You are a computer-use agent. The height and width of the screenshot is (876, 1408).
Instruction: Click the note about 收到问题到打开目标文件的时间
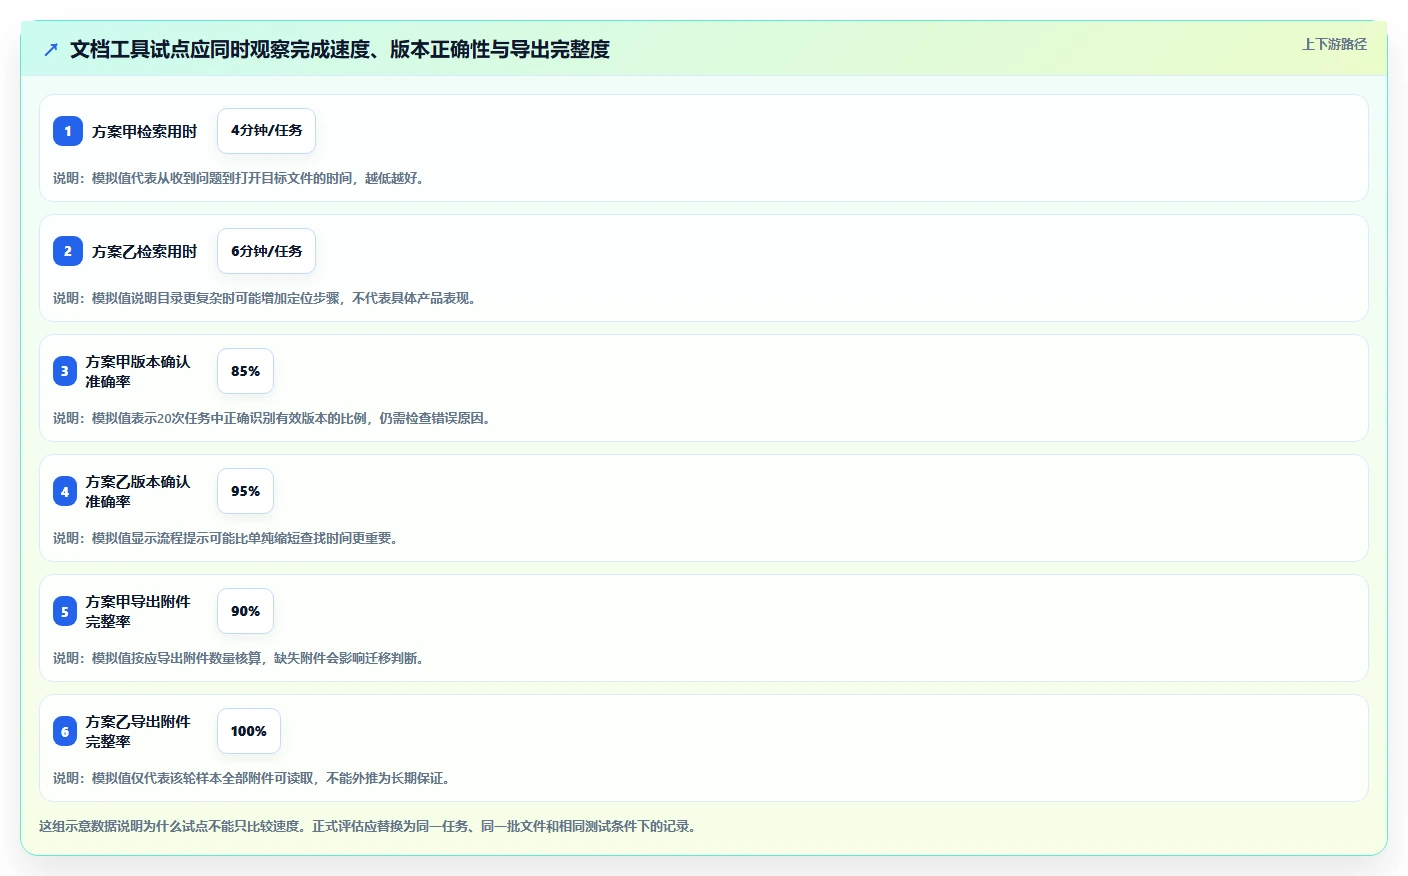tap(241, 178)
